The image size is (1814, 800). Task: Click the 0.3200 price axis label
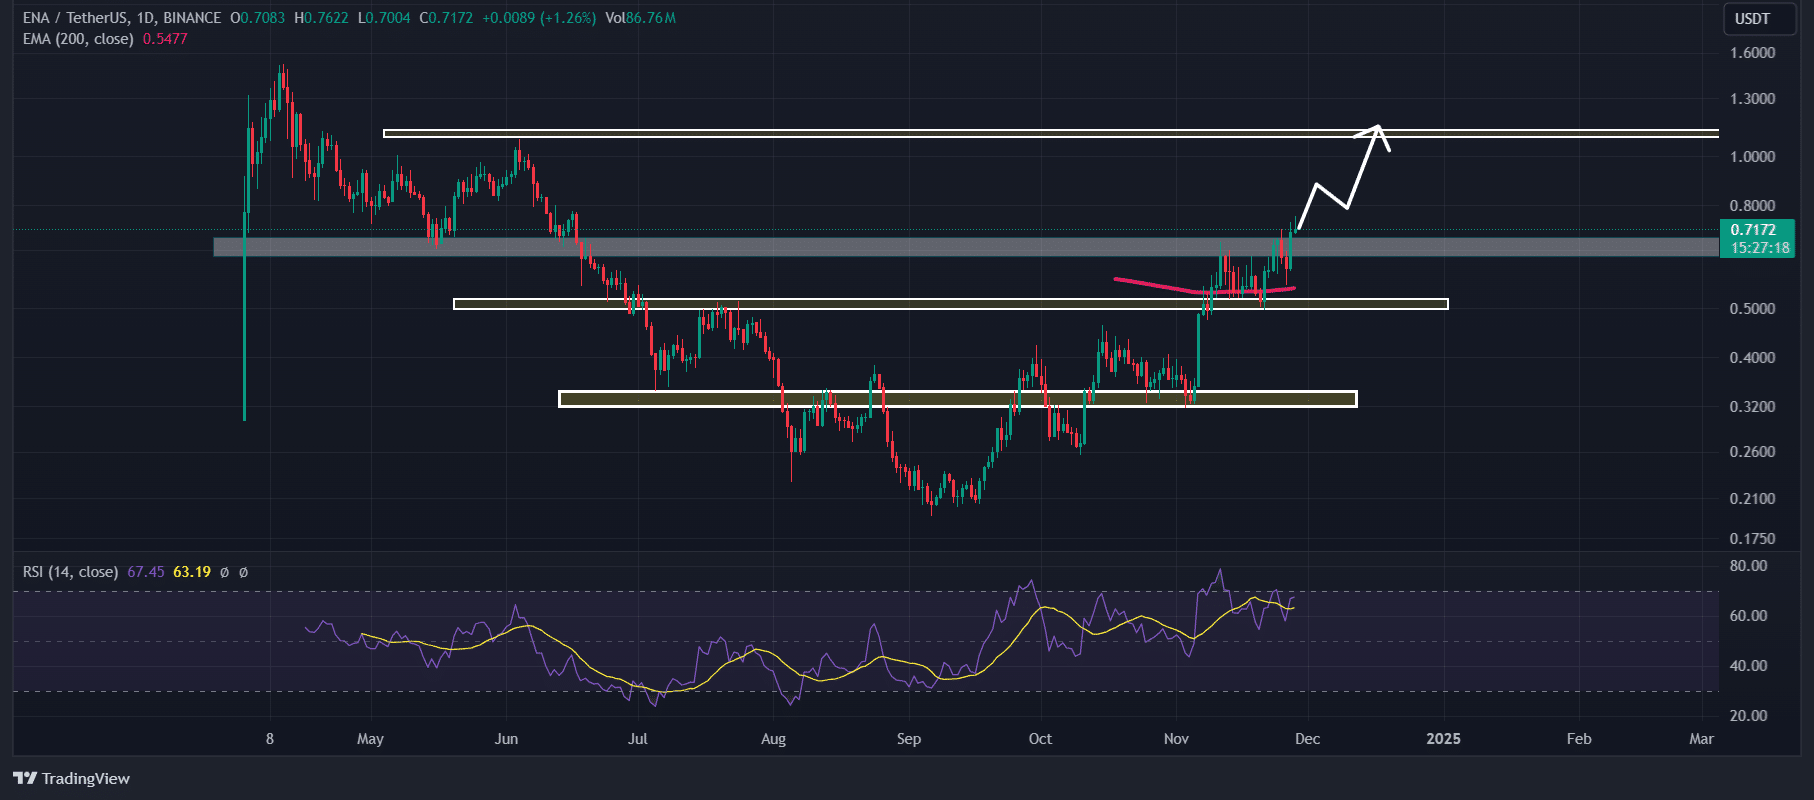[1752, 407]
